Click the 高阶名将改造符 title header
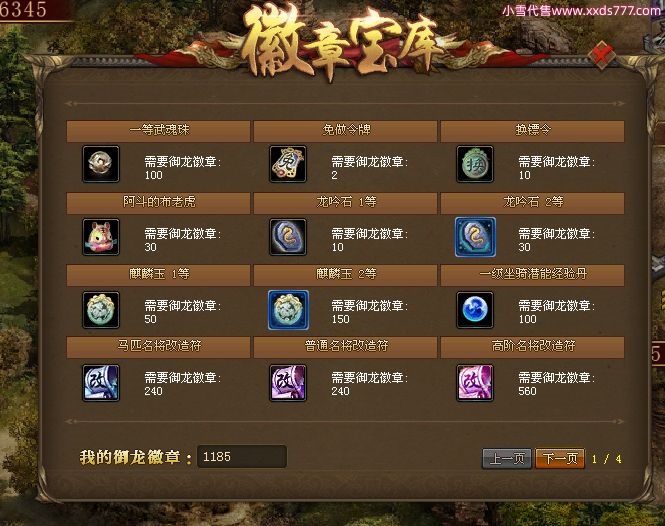This screenshot has width=665, height=526. point(532,347)
